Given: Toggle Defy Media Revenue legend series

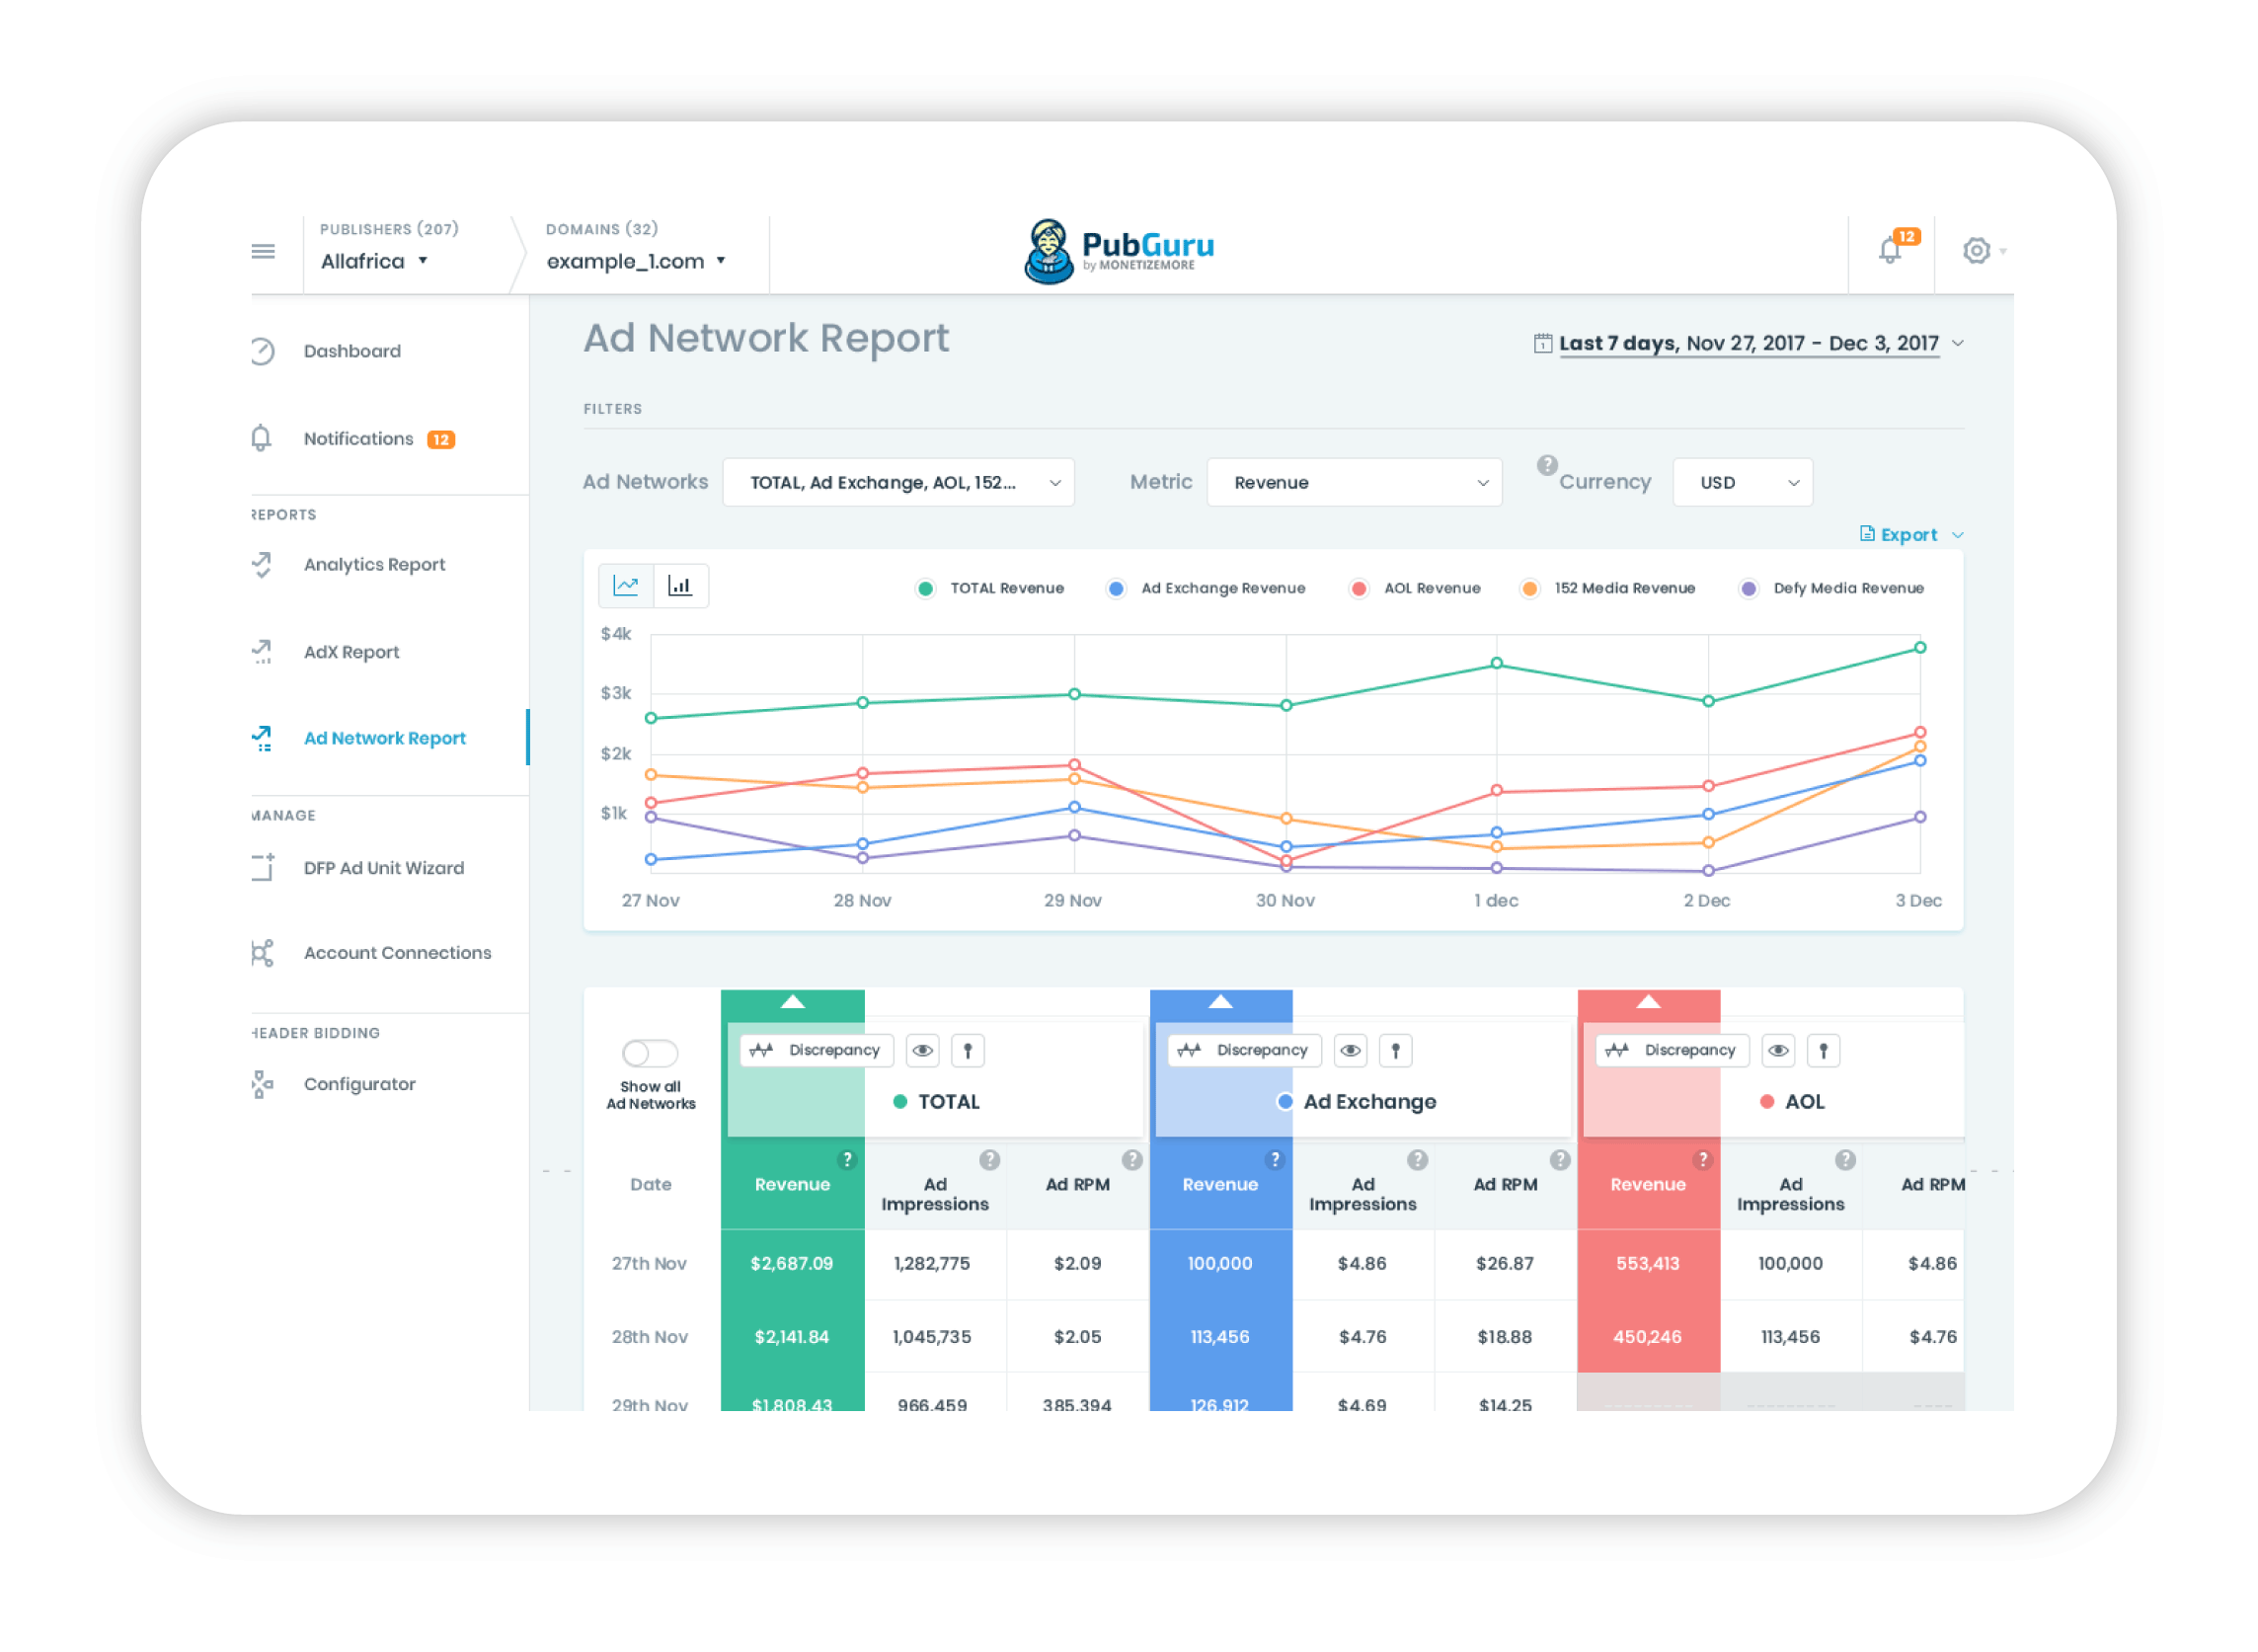Looking at the screenshot, I should point(1832,589).
